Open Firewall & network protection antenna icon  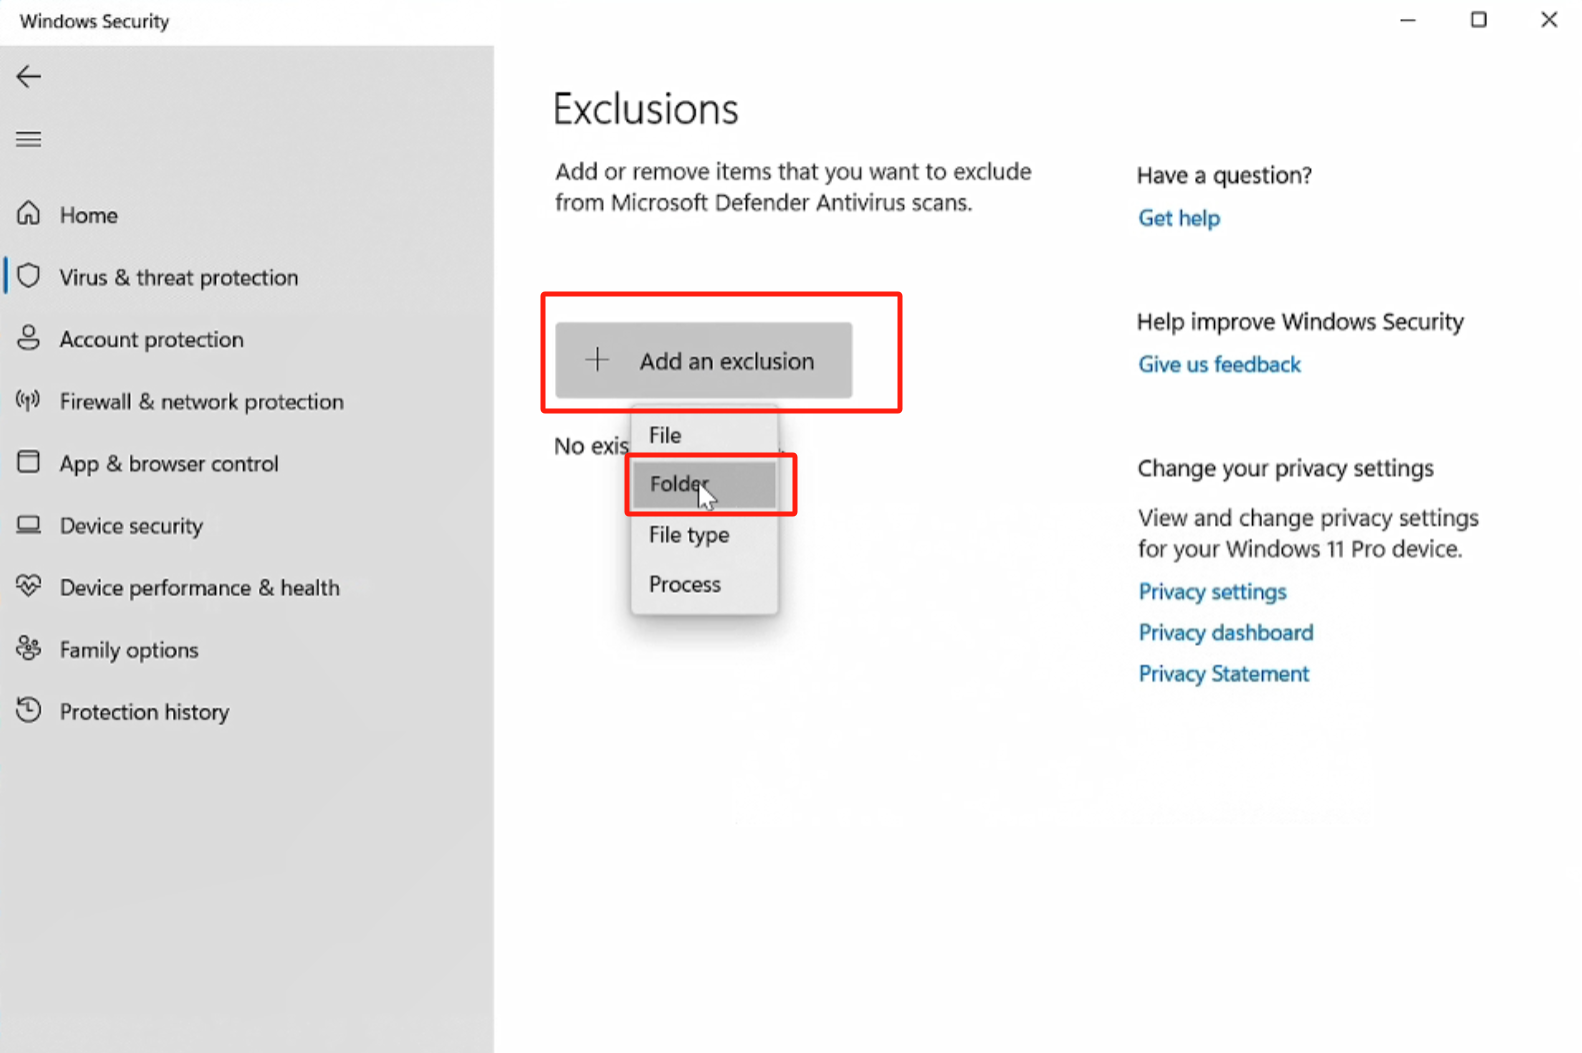click(x=29, y=401)
